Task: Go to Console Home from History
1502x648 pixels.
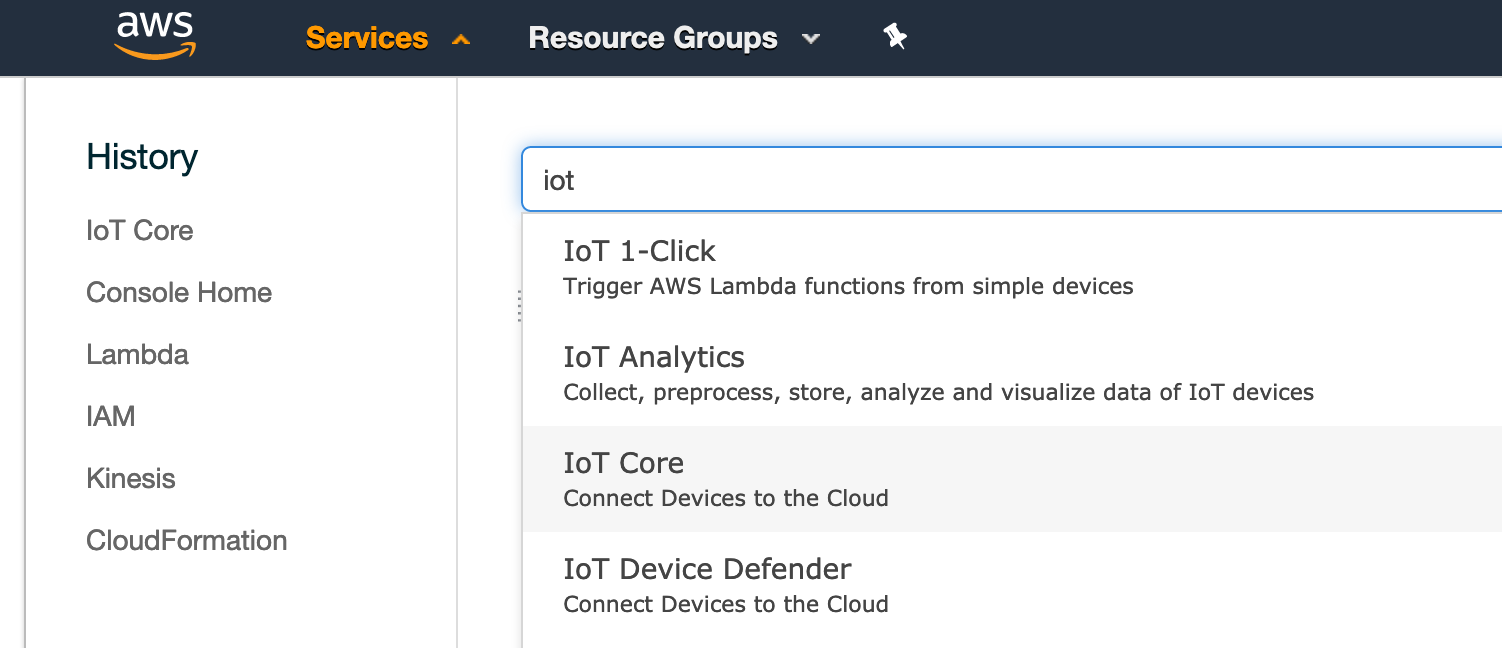Action: [x=179, y=293]
